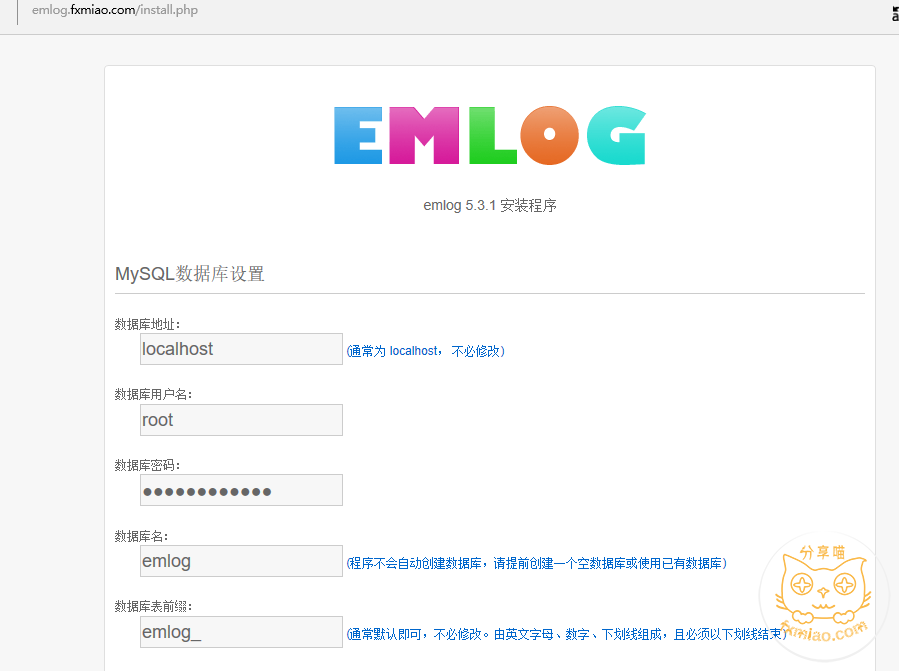Click the table prefix hint about underscores
The image size is (899, 671).
tap(566, 634)
